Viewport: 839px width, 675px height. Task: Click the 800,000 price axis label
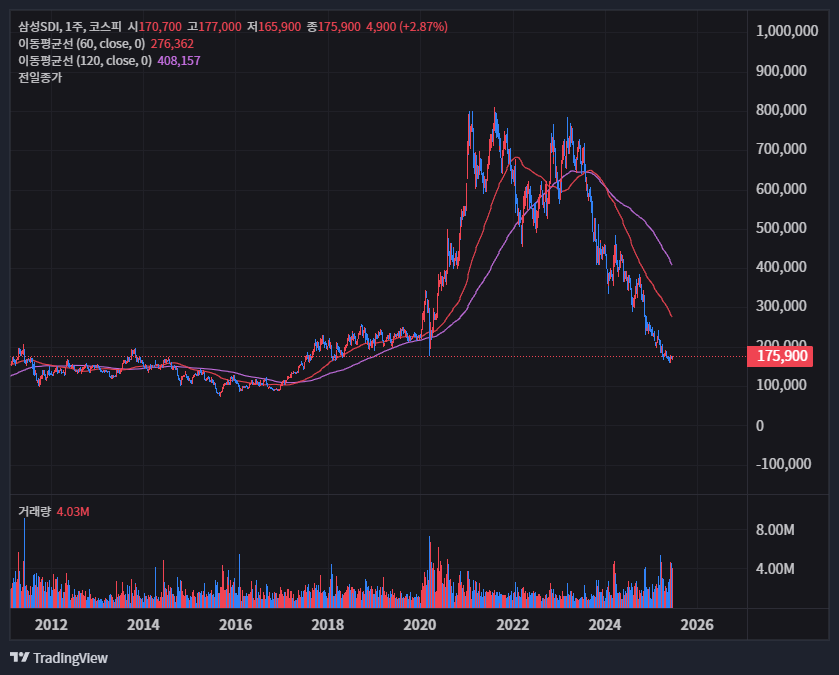781,110
